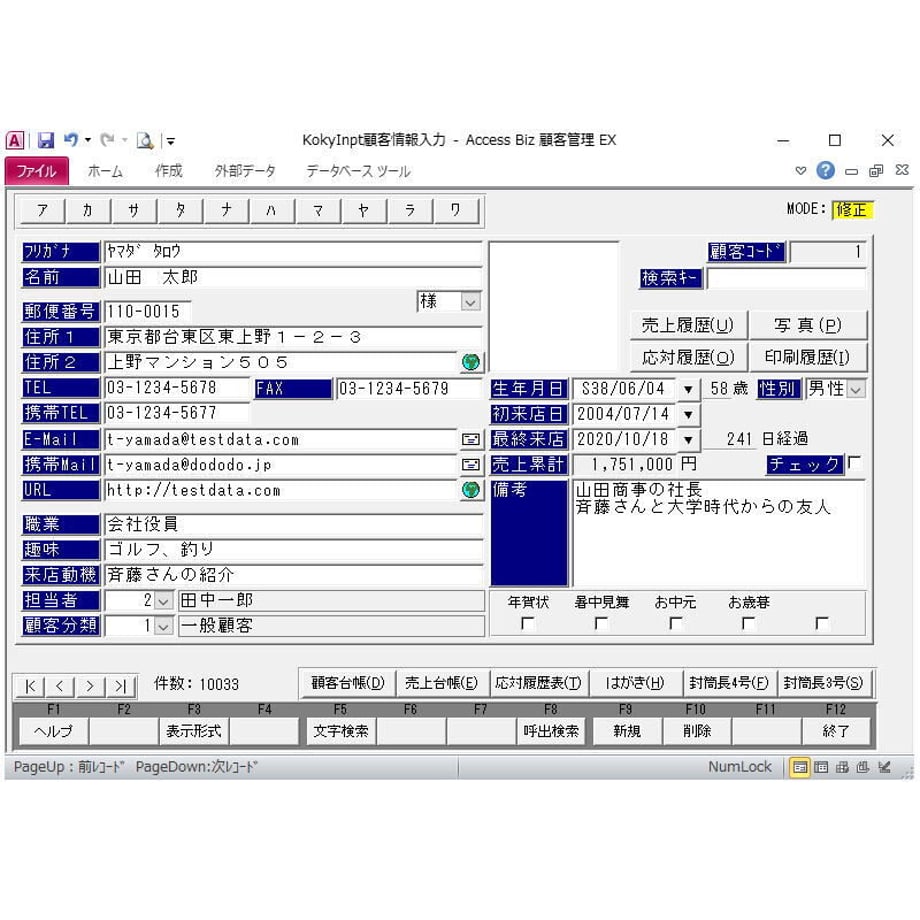The height and width of the screenshot is (920, 920).
Task: Click はがき(H) print button
Action: point(635,683)
